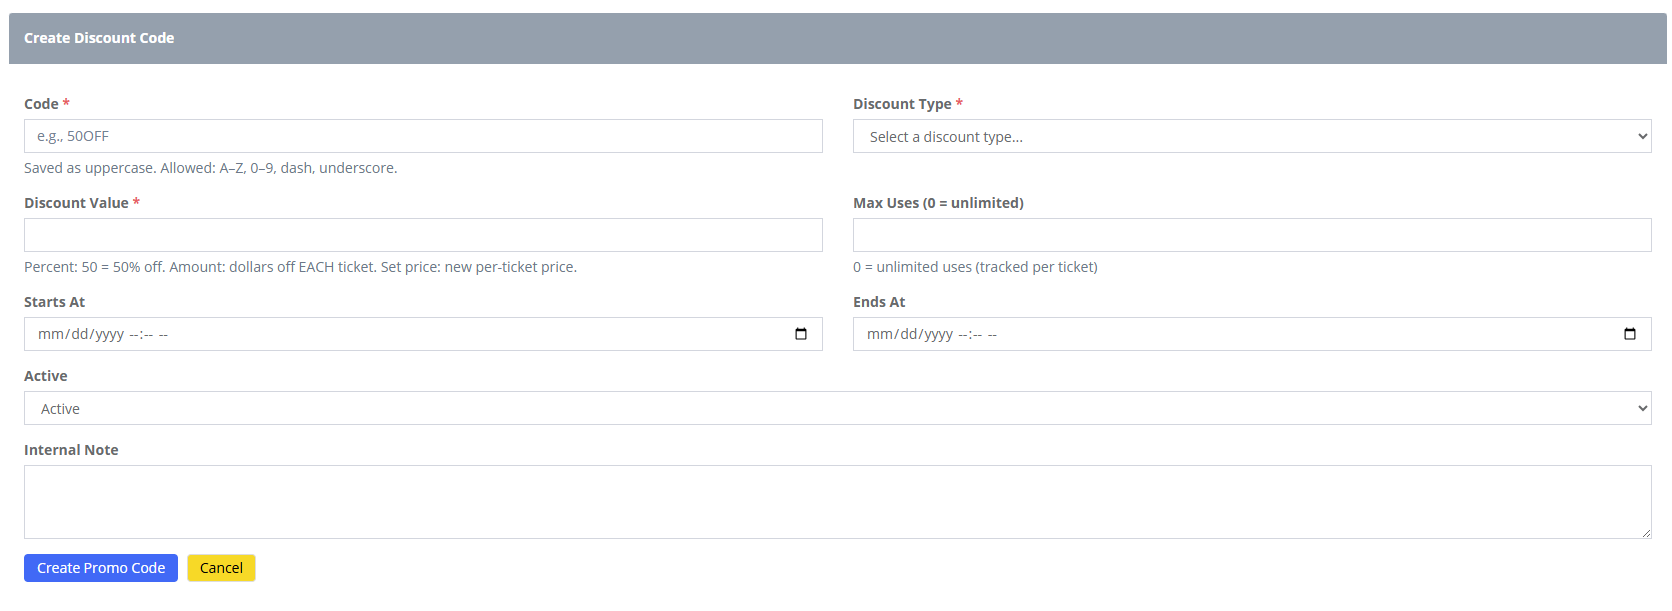
Task: Open the Discount Type dropdown
Action: click(1252, 136)
